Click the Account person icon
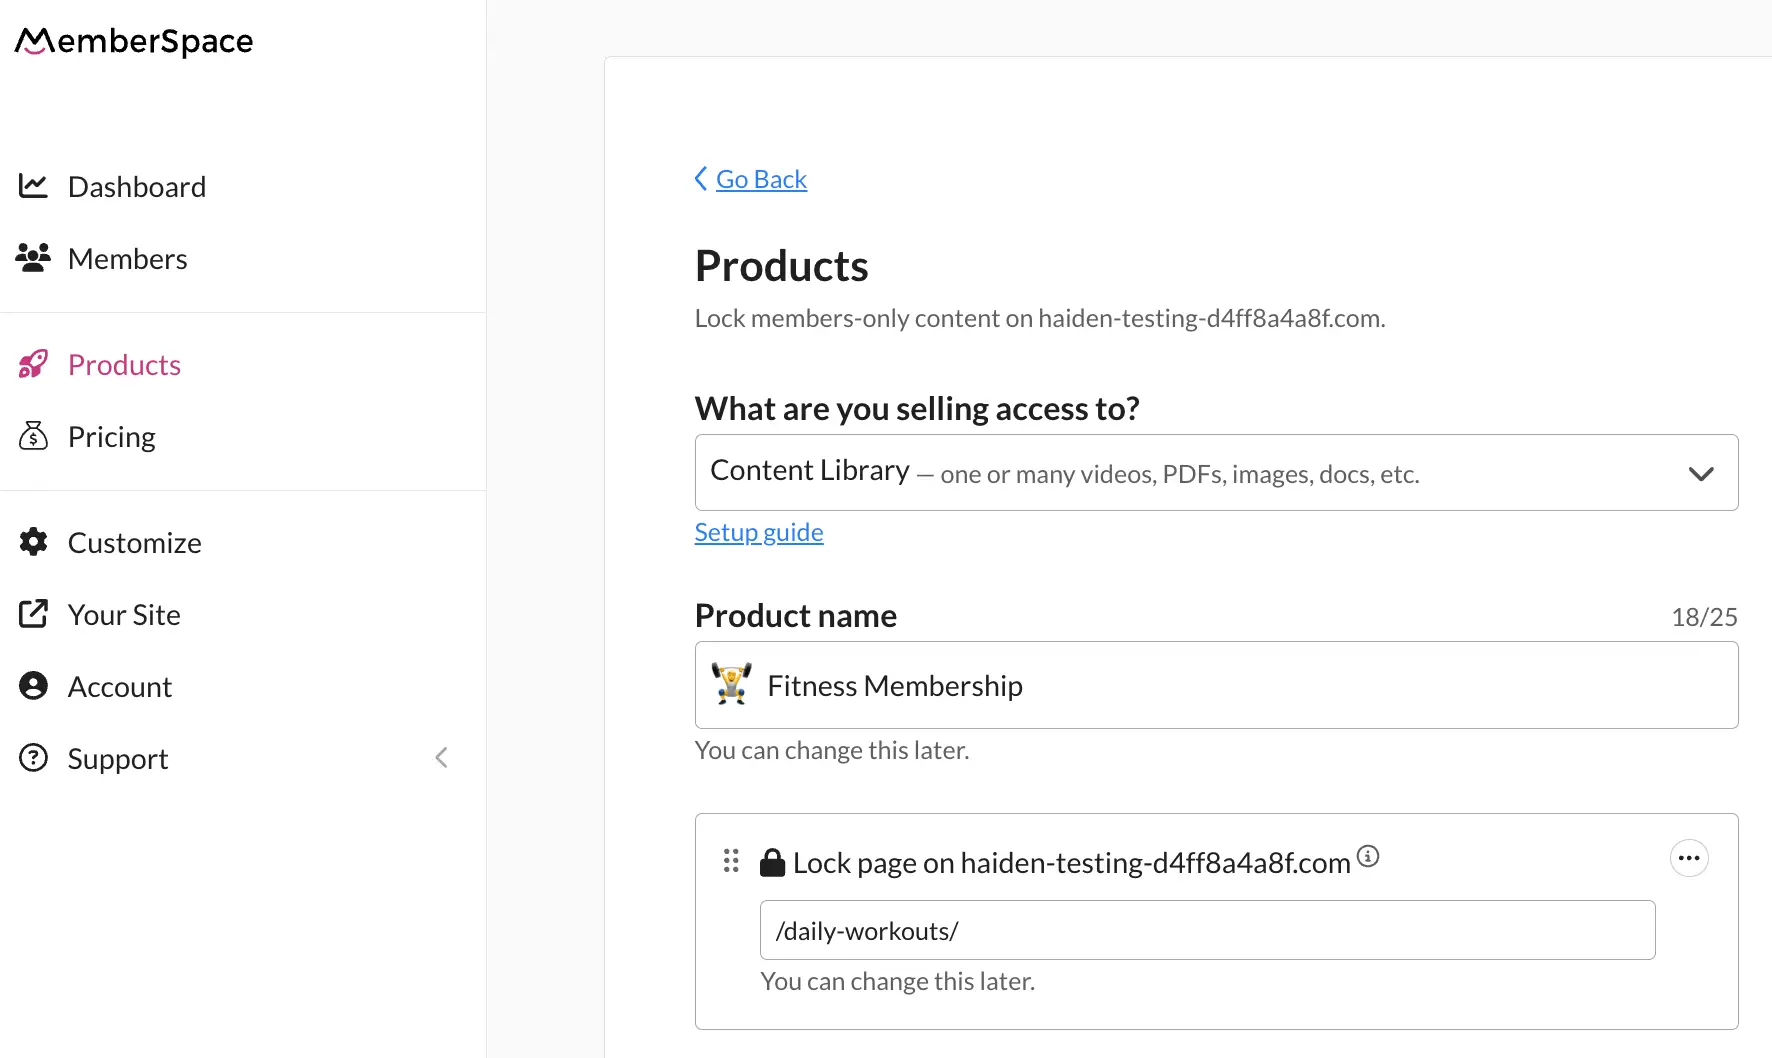The height and width of the screenshot is (1058, 1772). (33, 686)
